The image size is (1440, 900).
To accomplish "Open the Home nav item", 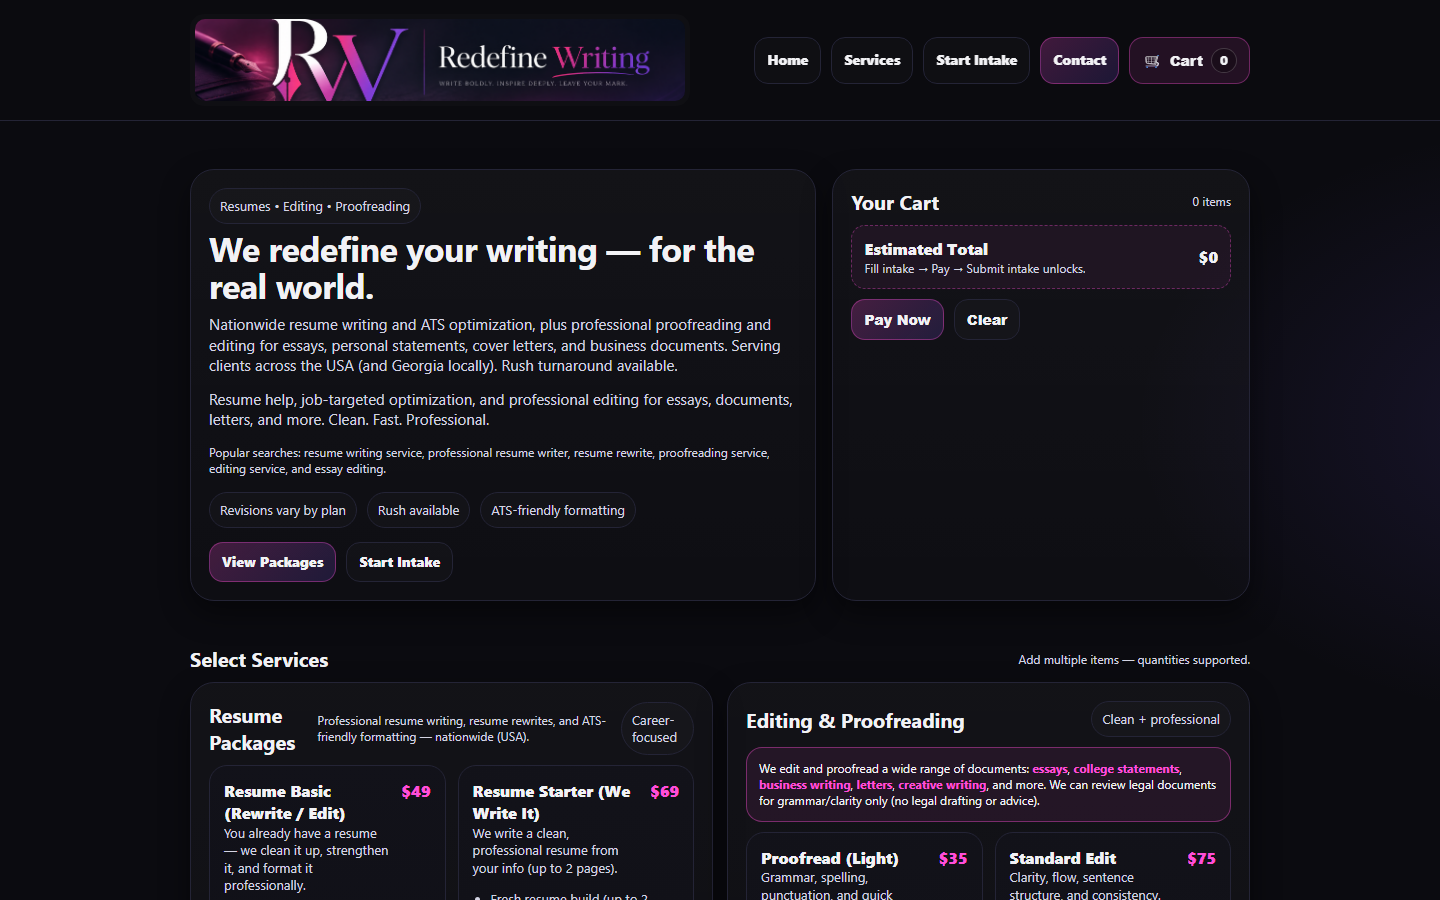I will click(787, 60).
